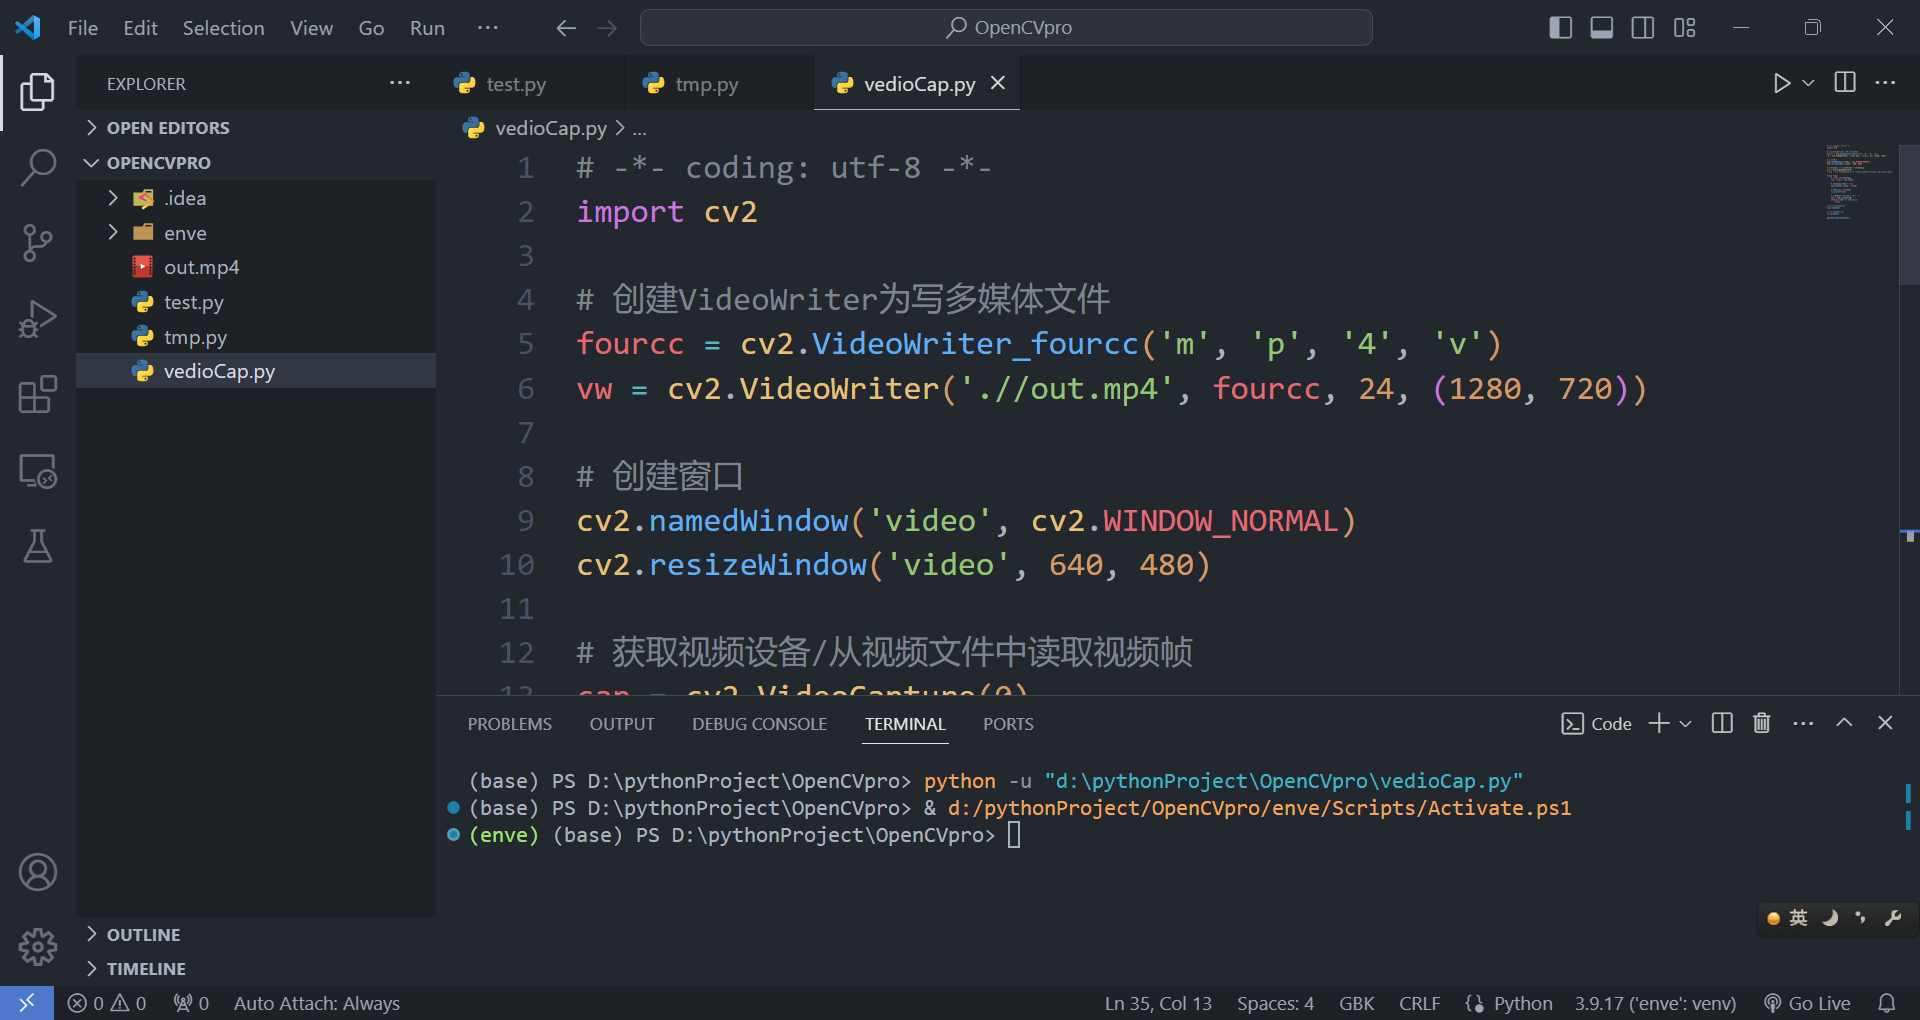Open notifications bell in status bar
Screen dimensions: 1920x1020
(1887, 1003)
